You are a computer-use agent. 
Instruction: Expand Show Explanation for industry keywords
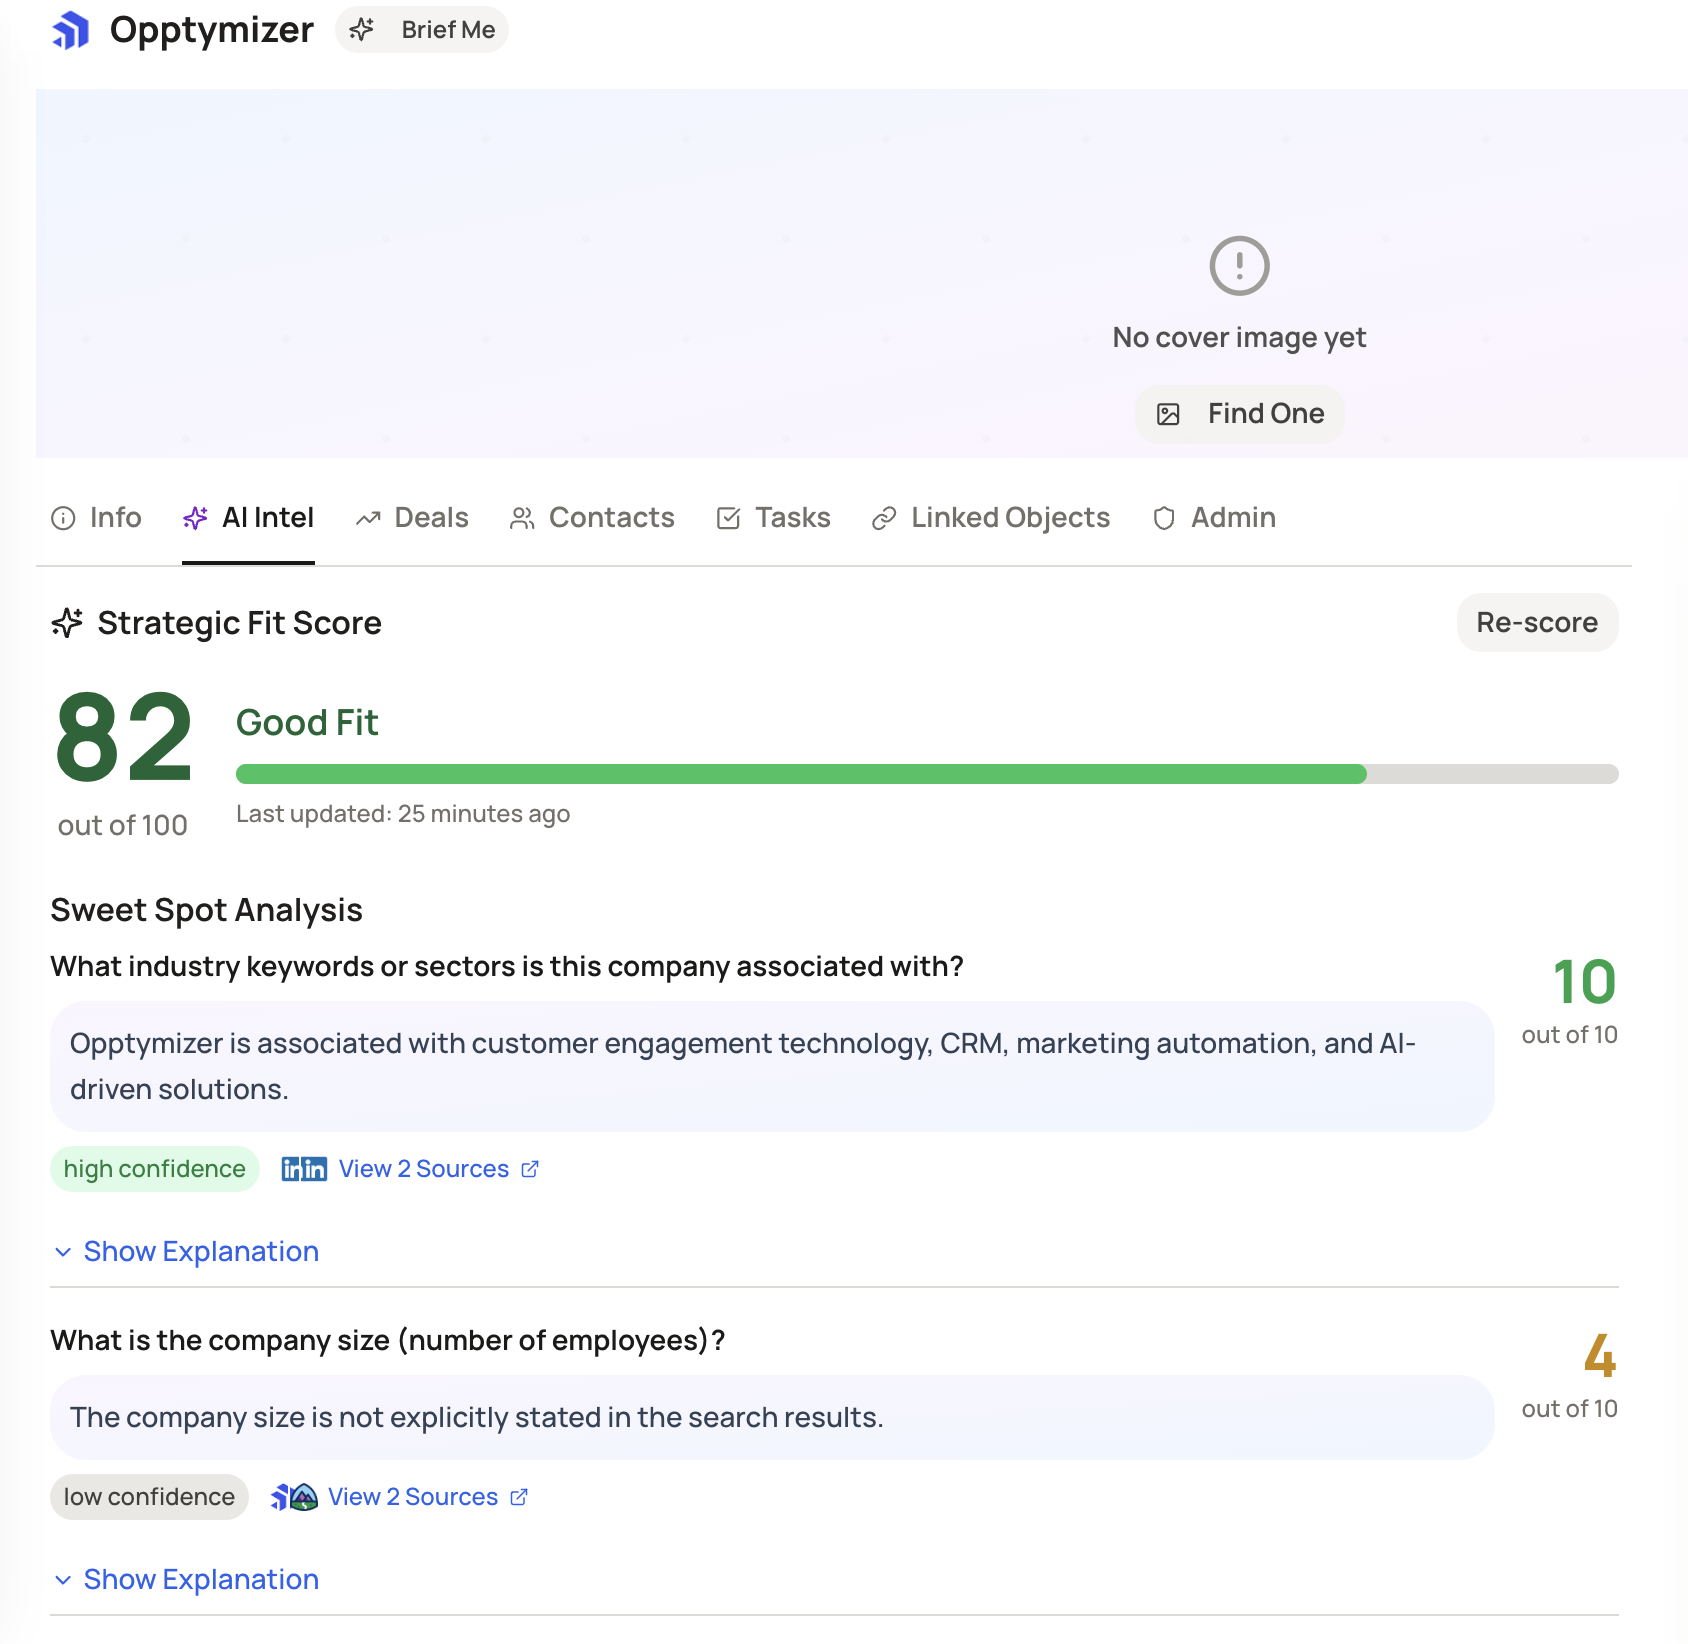coord(201,1252)
